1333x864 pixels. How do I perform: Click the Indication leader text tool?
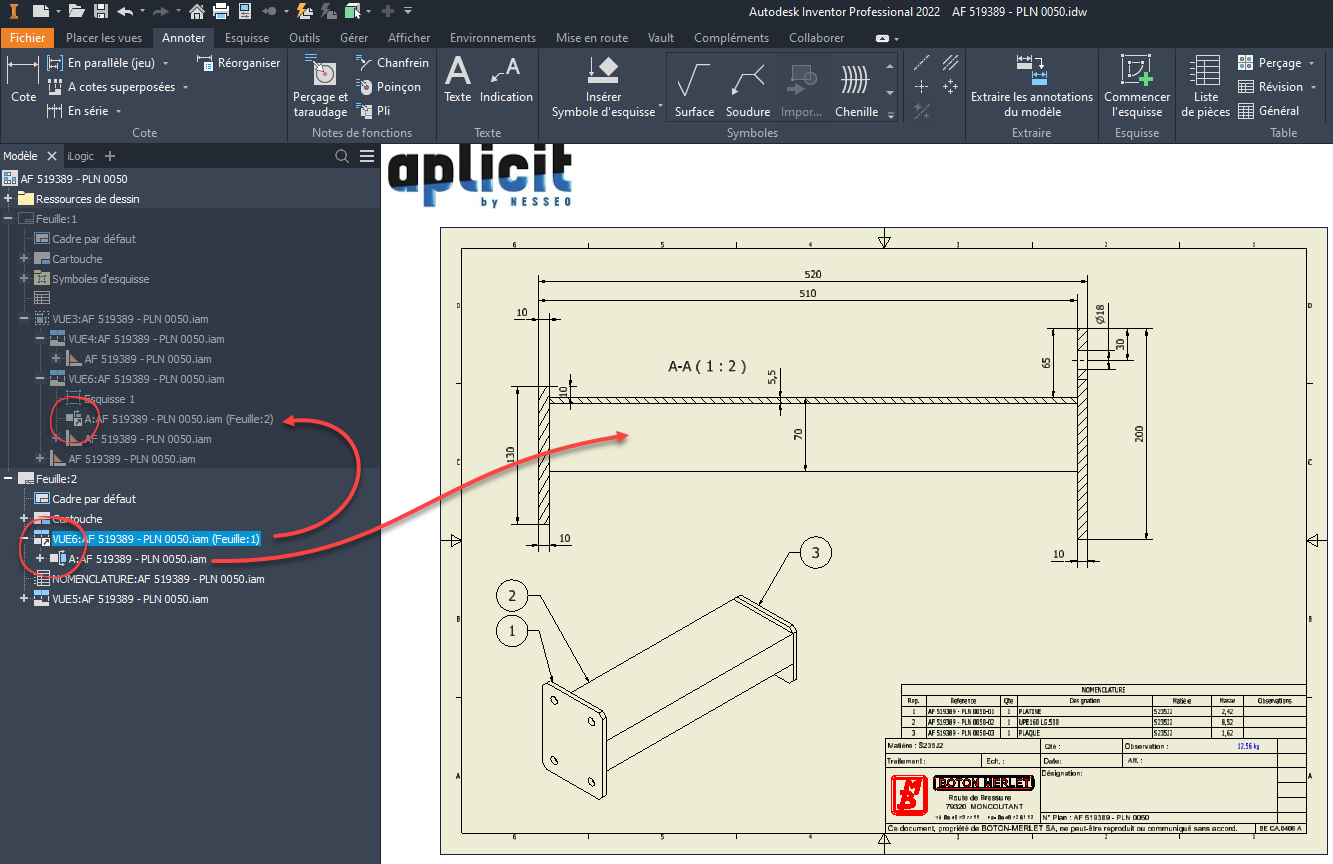click(506, 80)
